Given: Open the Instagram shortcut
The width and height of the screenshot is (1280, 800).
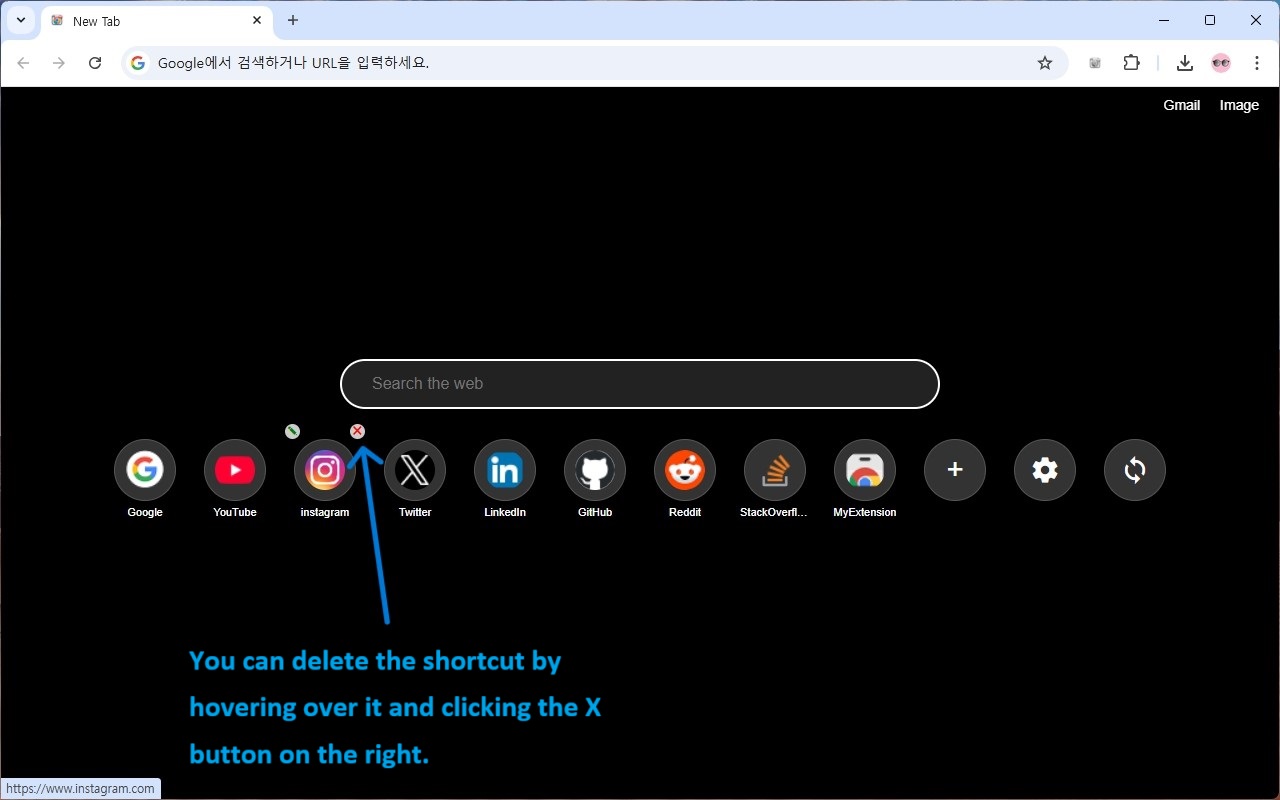Looking at the screenshot, I should [325, 470].
